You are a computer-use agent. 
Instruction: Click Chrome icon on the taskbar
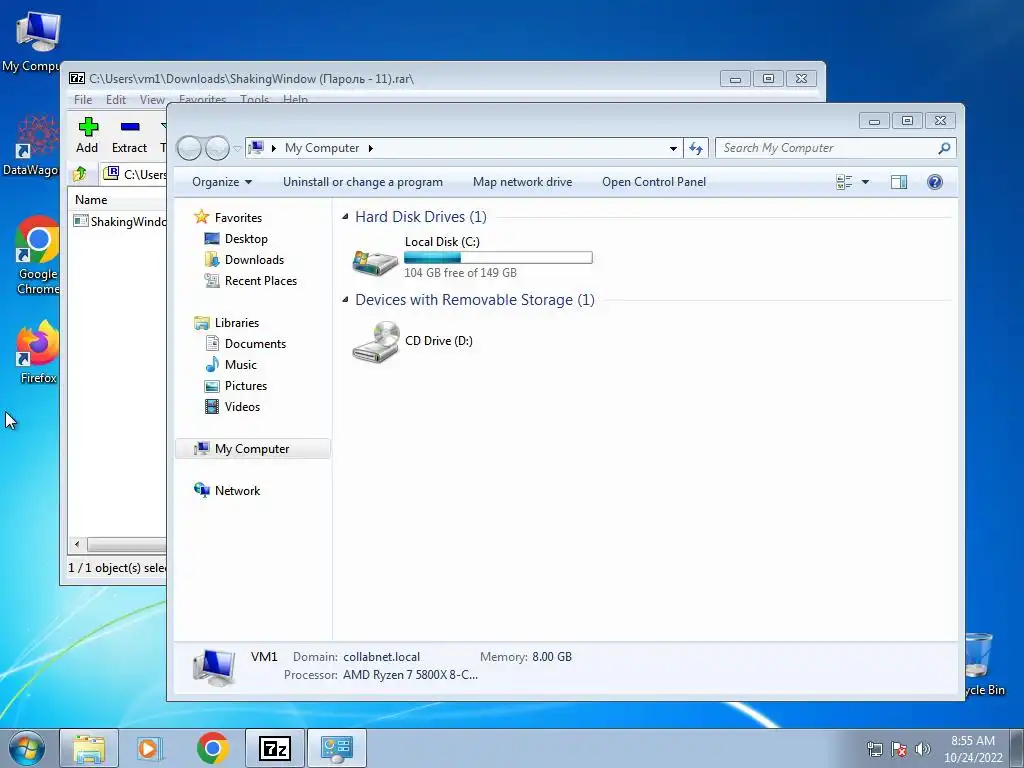pos(212,748)
